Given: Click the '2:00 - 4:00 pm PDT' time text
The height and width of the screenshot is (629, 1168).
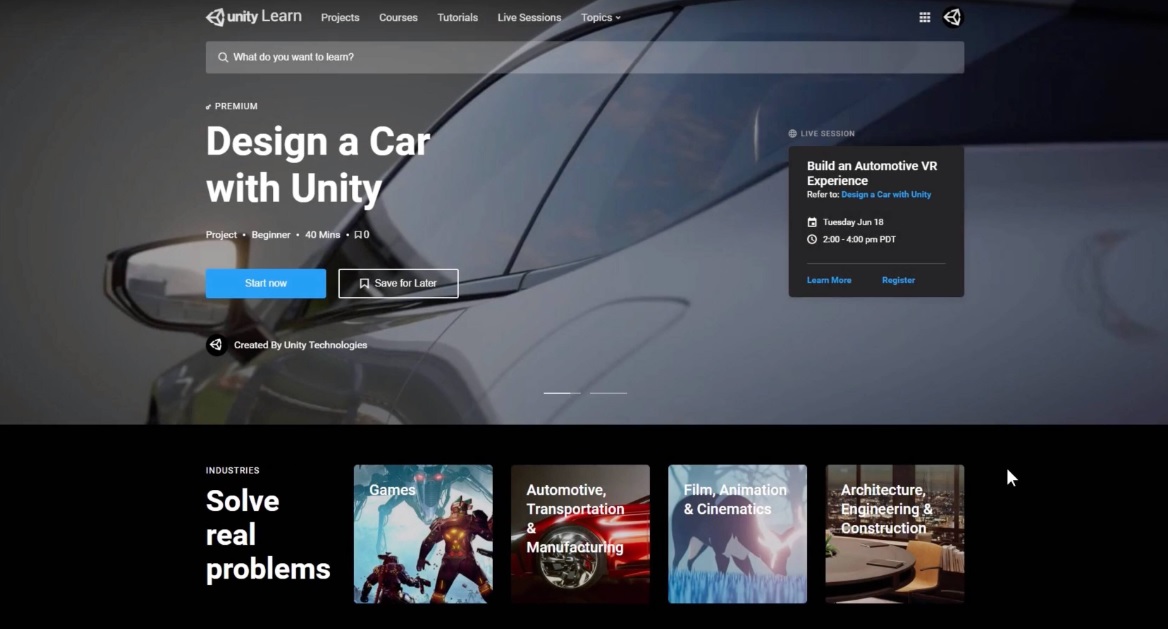Looking at the screenshot, I should [x=859, y=239].
